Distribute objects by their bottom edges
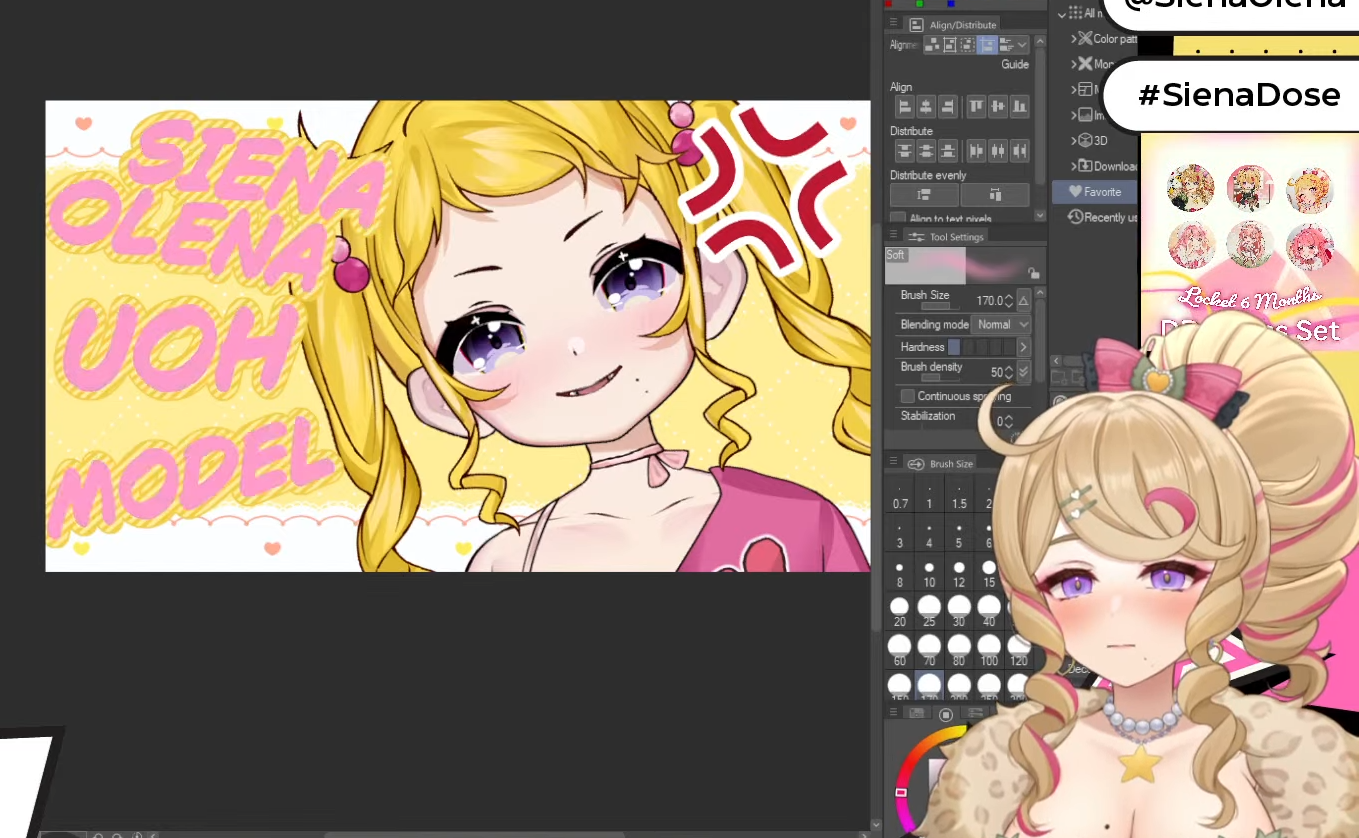1359x838 pixels. pos(948,151)
